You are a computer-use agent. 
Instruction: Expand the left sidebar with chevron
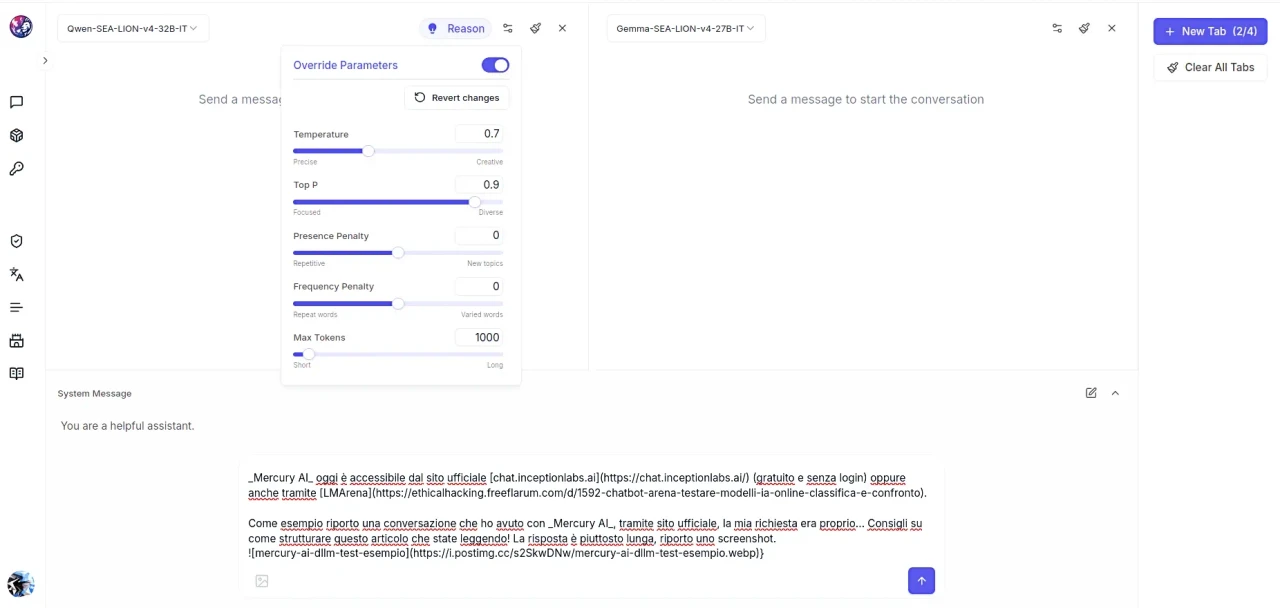click(45, 61)
